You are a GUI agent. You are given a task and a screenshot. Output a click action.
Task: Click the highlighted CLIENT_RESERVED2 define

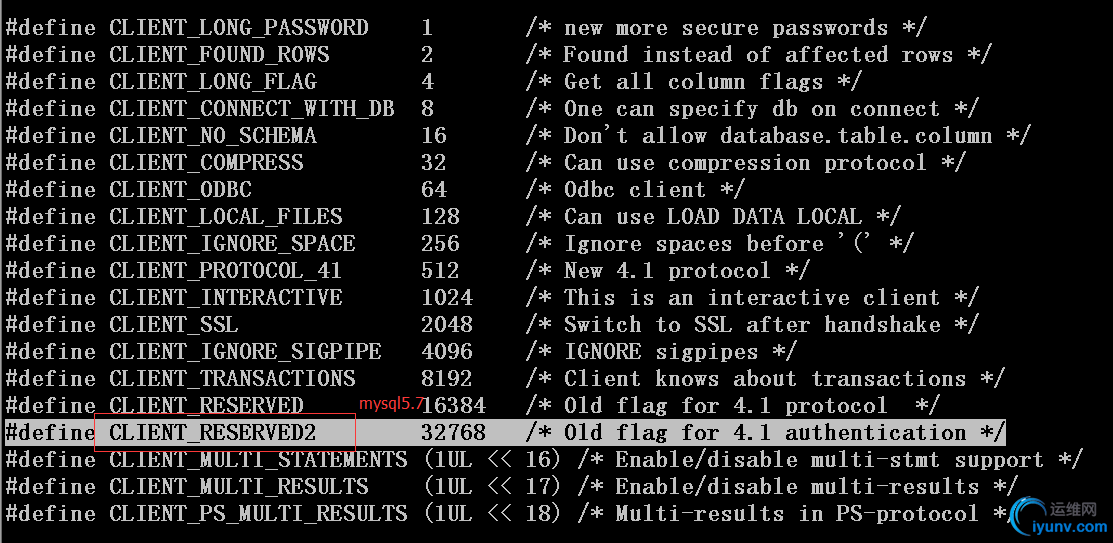tap(212, 433)
